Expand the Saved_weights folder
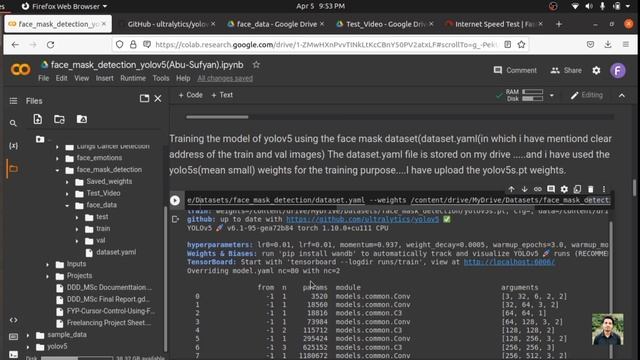Image resolution: width=640 pixels, height=360 pixels. click(67, 182)
